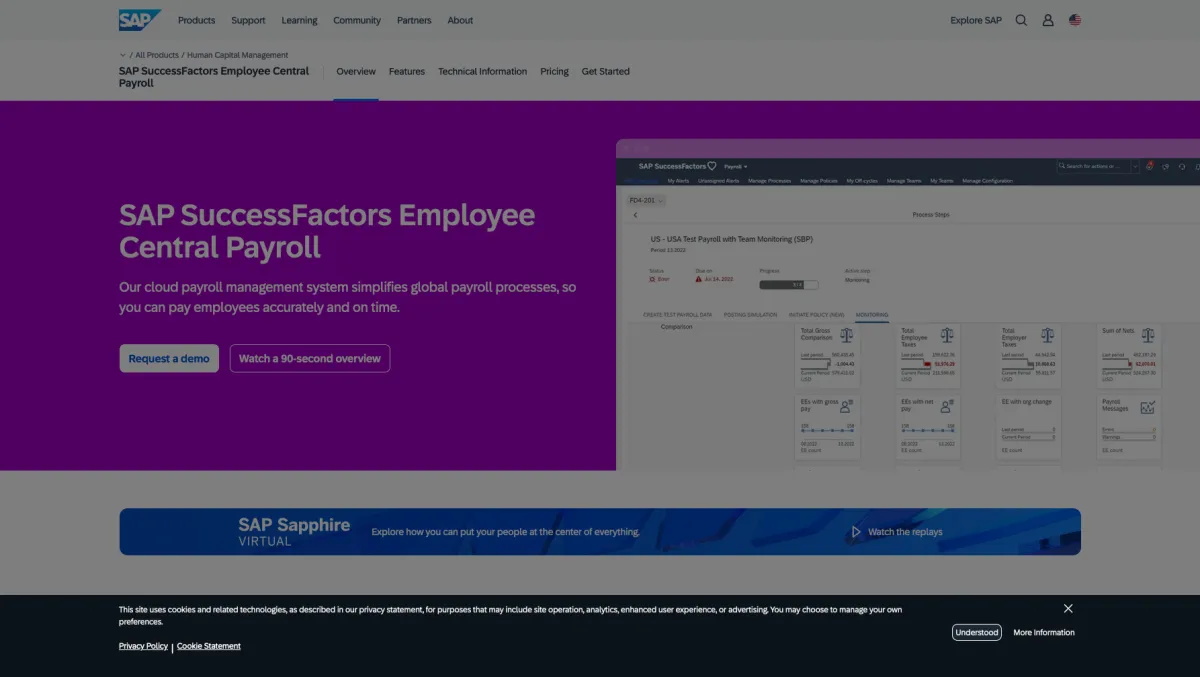Image resolution: width=1200 pixels, height=677 pixels.
Task: Open the Privacy Policy link
Action: point(143,646)
